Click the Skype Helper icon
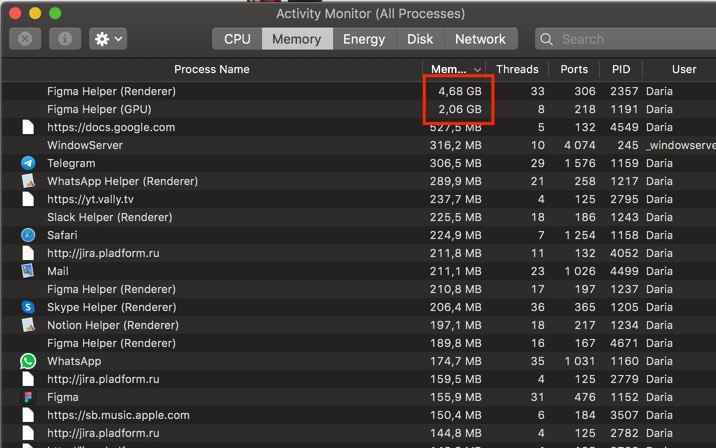 28,307
